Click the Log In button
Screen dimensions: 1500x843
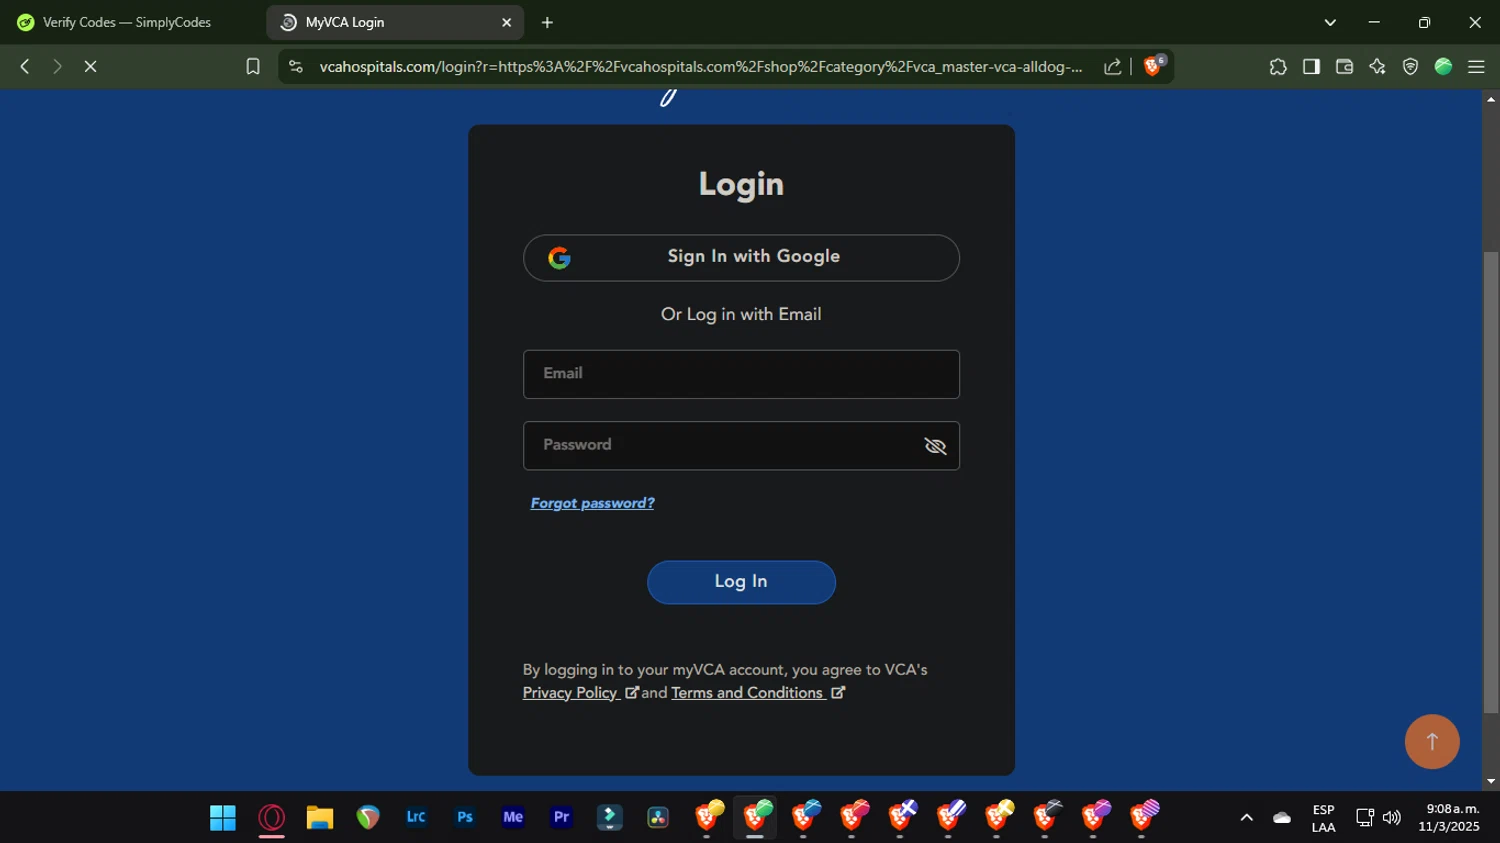741,582
